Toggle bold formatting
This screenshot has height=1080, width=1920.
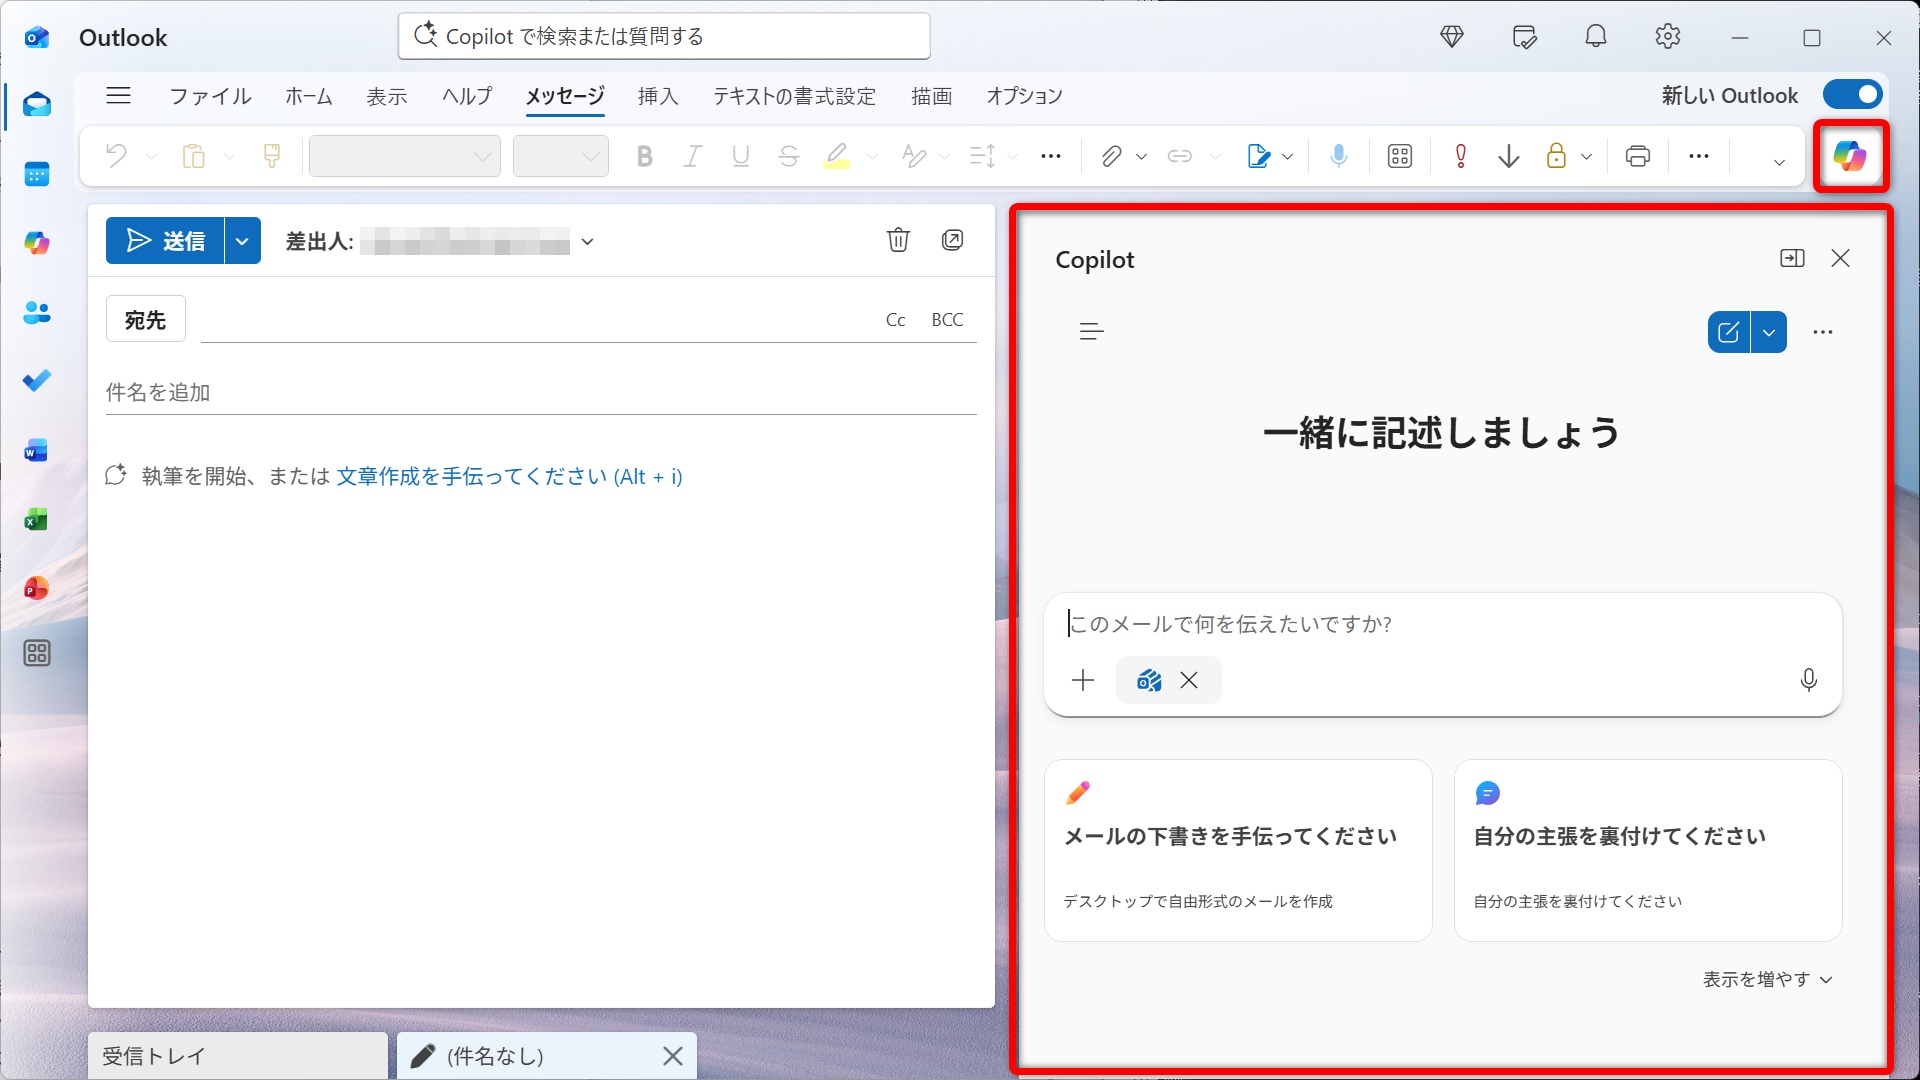645,156
